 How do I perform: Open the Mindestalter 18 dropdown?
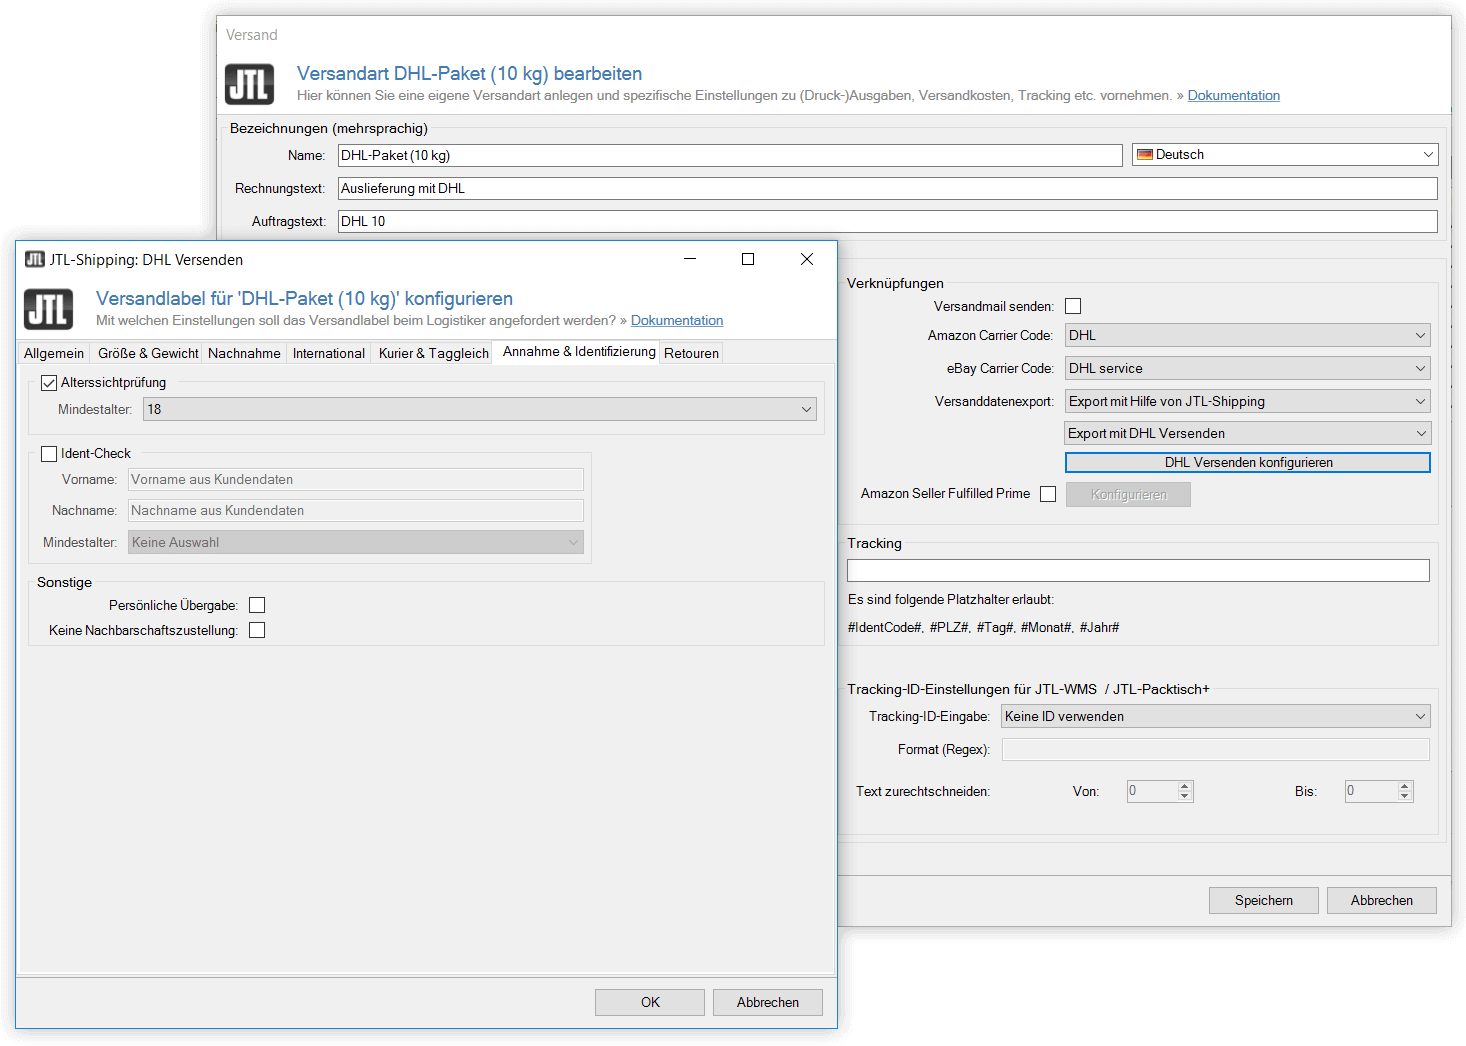click(480, 409)
